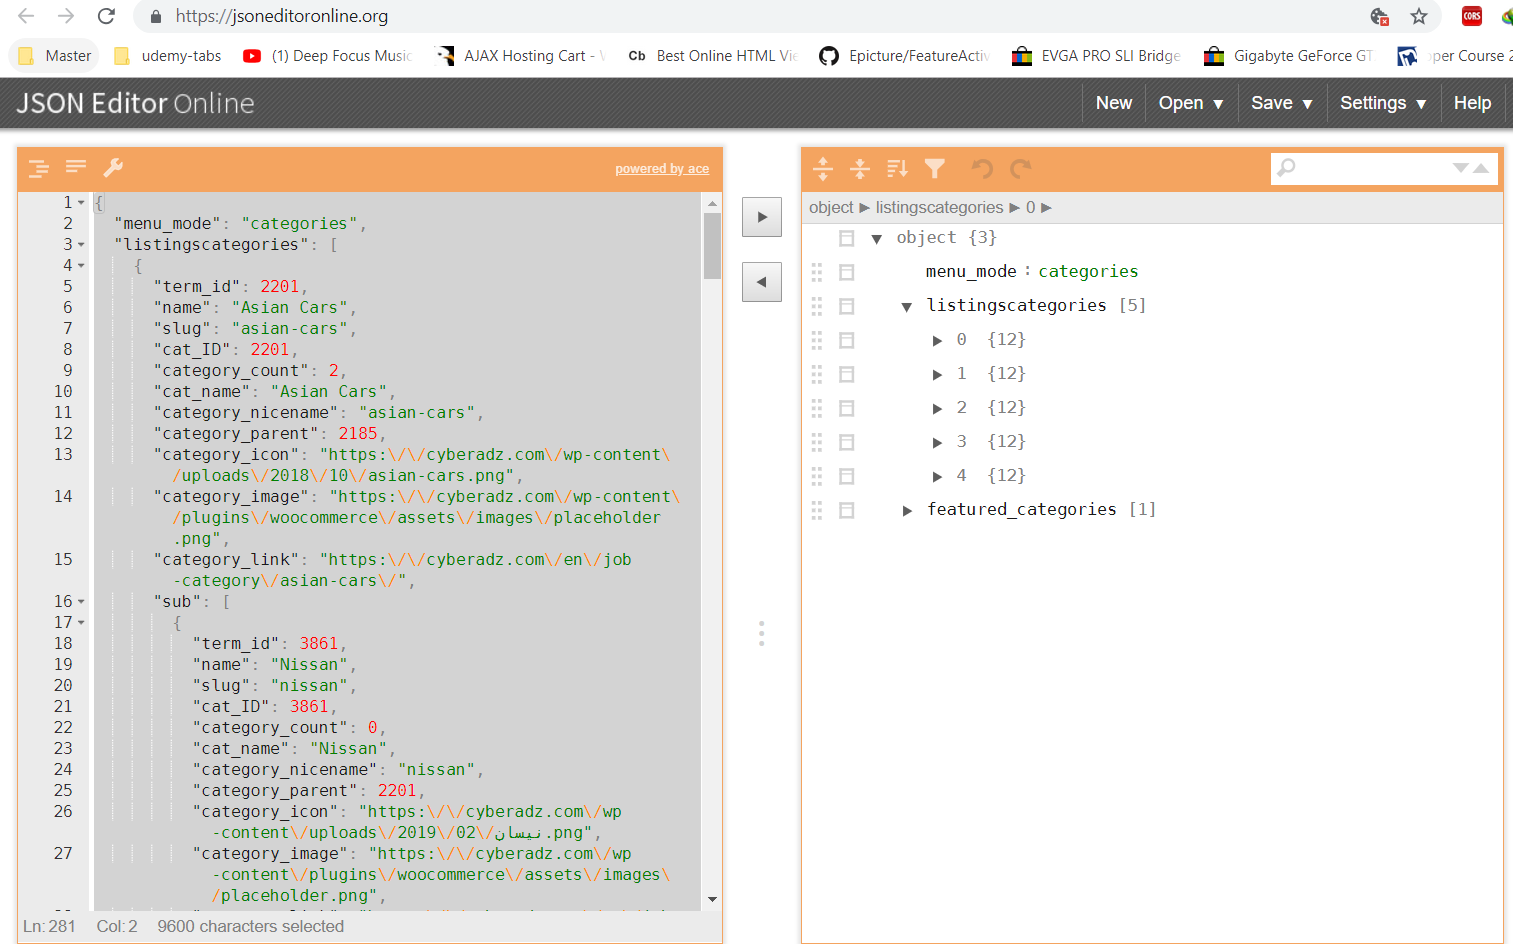The width and height of the screenshot is (1513, 944).
Task: Open action menu for menu_mode row
Action: pos(847,272)
